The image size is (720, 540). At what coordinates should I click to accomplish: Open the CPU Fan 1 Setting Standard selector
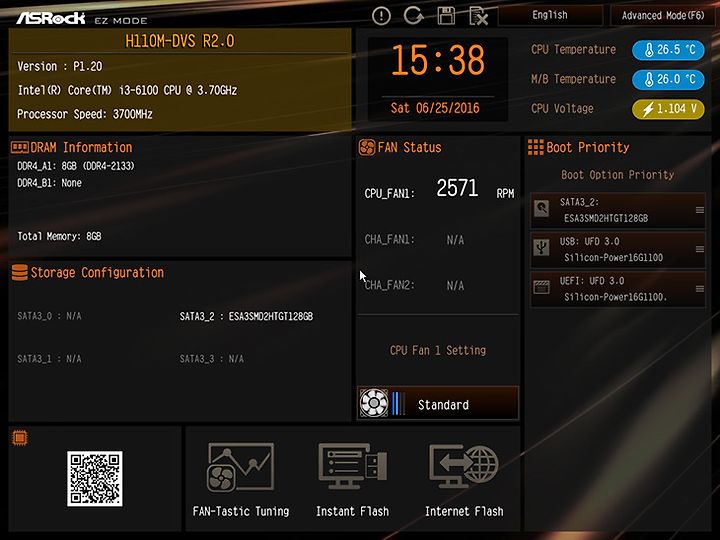[438, 404]
